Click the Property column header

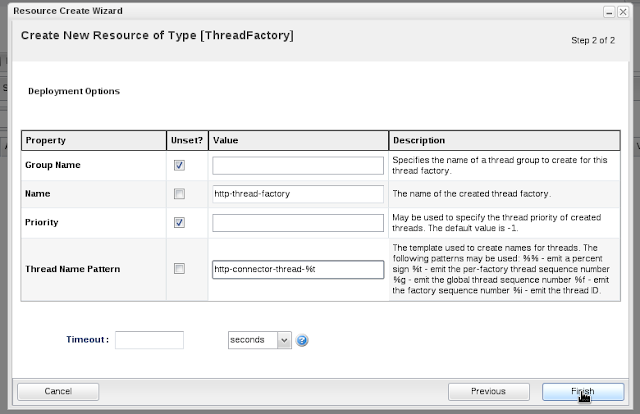click(x=94, y=140)
